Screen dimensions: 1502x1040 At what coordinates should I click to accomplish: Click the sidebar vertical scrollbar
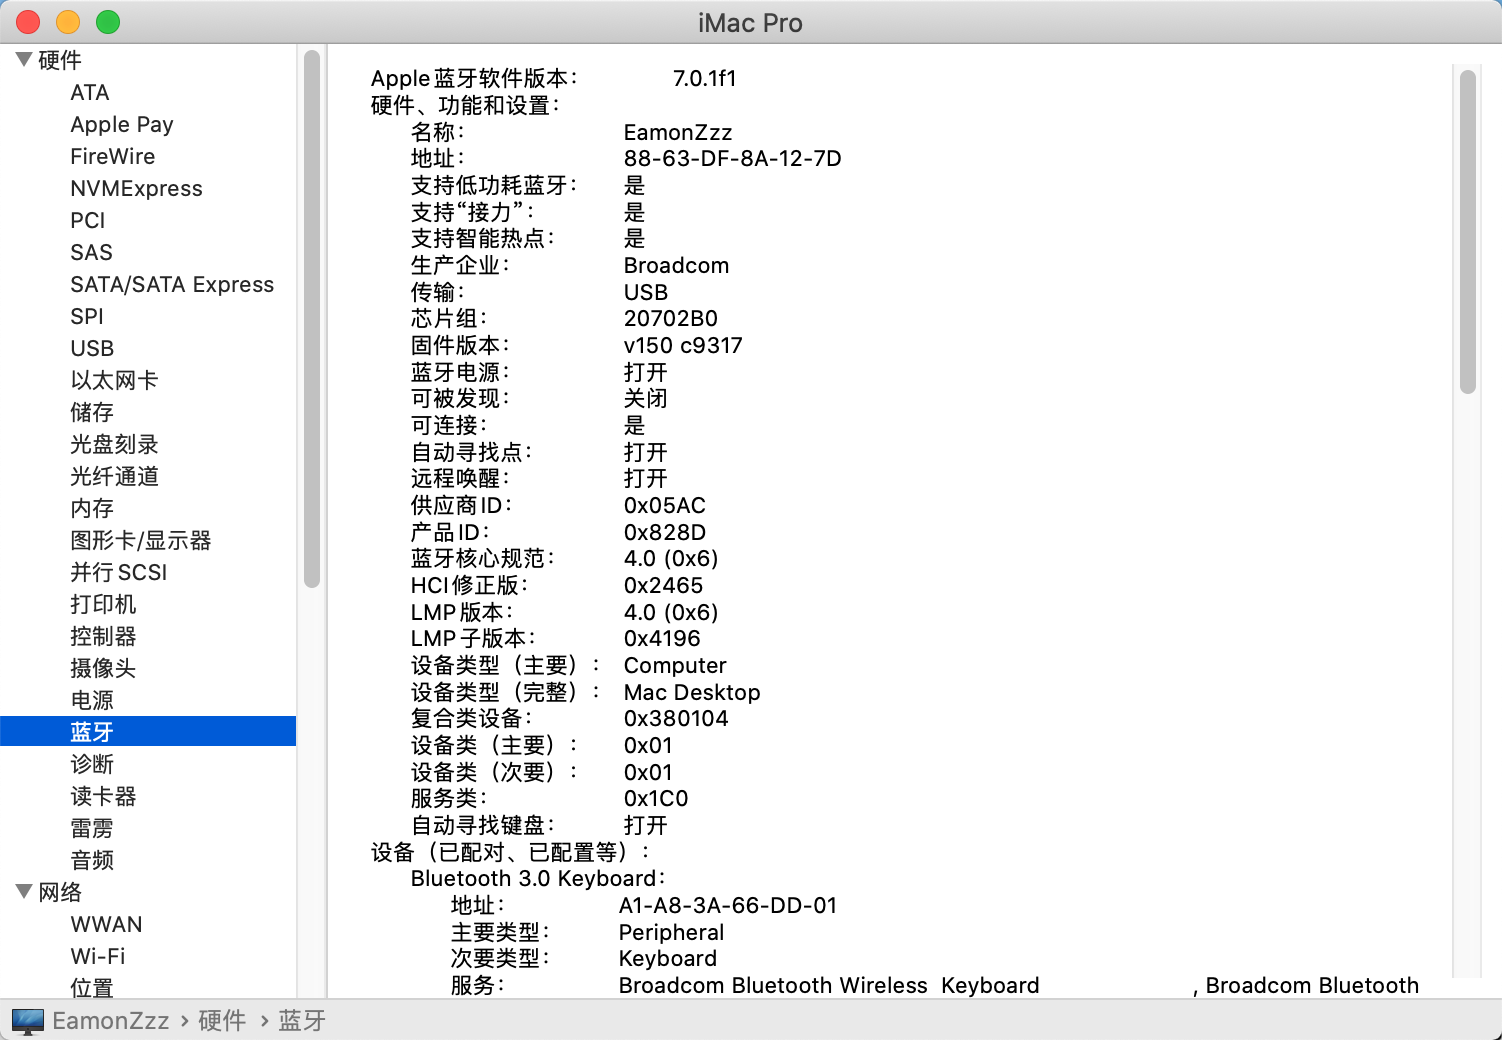[311, 318]
